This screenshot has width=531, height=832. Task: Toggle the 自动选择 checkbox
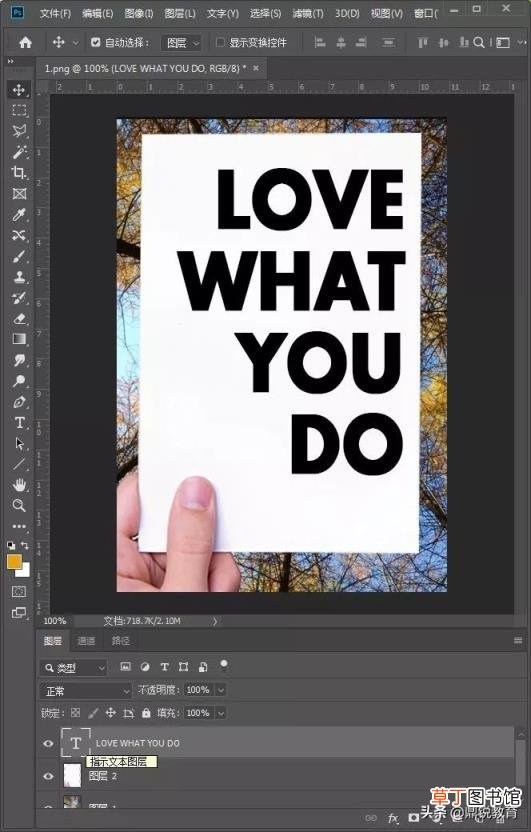pos(95,42)
